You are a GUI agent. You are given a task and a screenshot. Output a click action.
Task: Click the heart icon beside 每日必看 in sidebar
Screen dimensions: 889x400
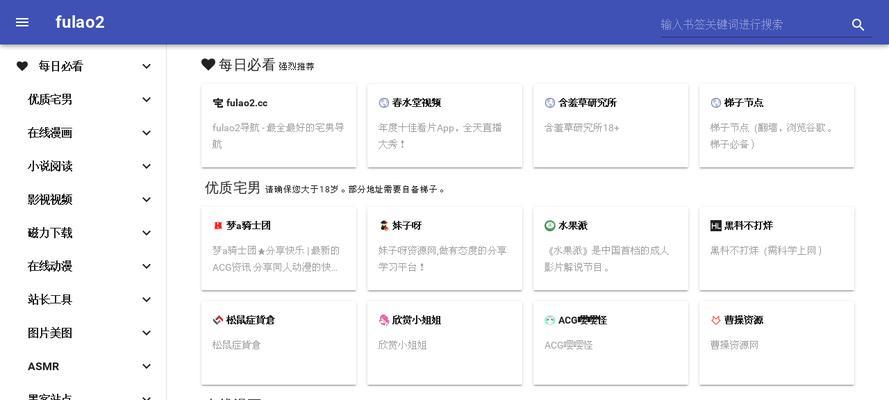click(22, 66)
